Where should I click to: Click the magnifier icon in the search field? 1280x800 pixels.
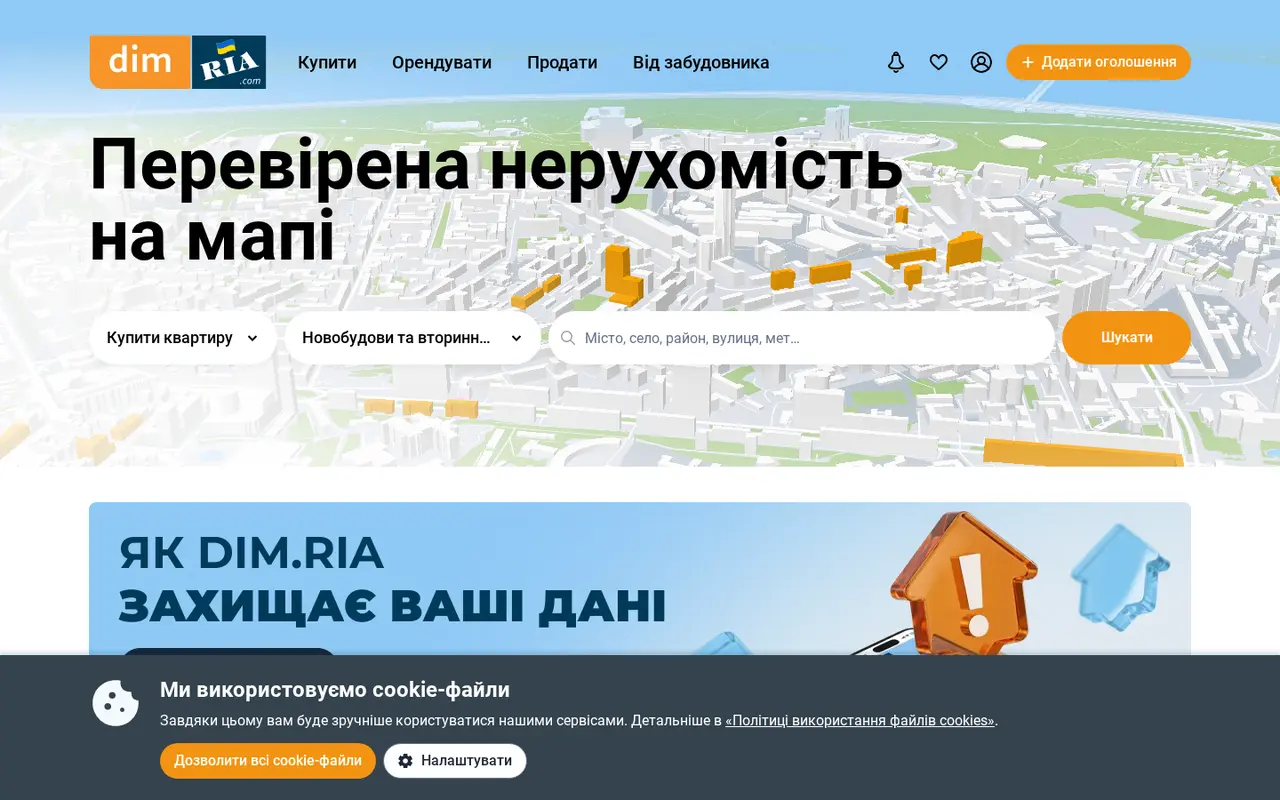pos(568,338)
